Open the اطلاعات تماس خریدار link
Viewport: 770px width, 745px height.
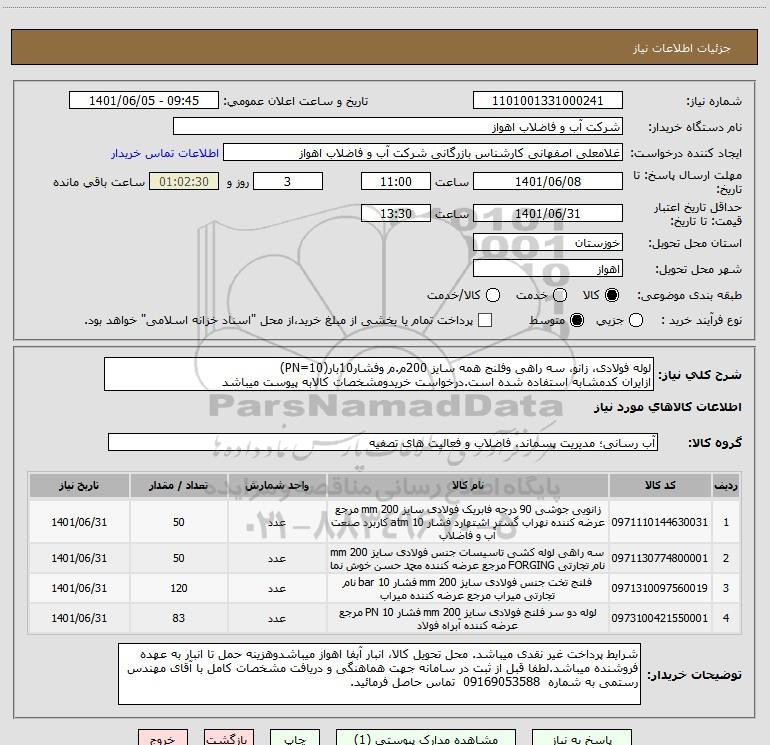(x=165, y=153)
